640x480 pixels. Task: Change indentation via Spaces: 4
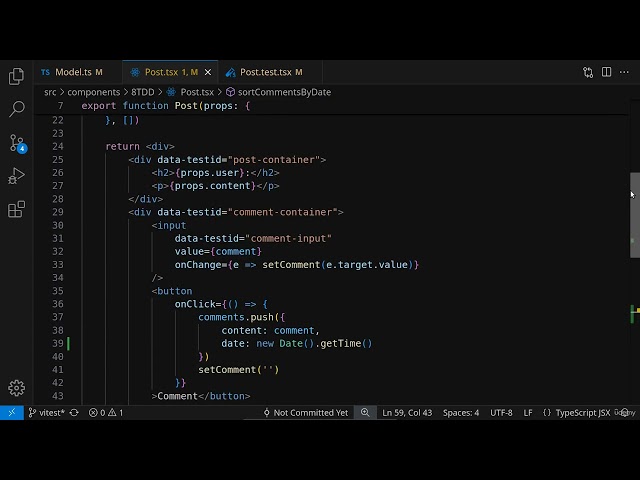pos(461,413)
